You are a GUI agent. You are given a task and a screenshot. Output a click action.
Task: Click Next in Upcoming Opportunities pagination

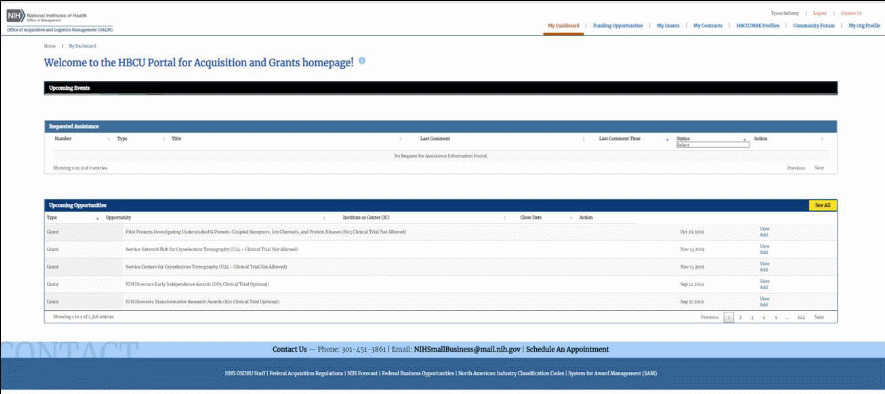[819, 317]
